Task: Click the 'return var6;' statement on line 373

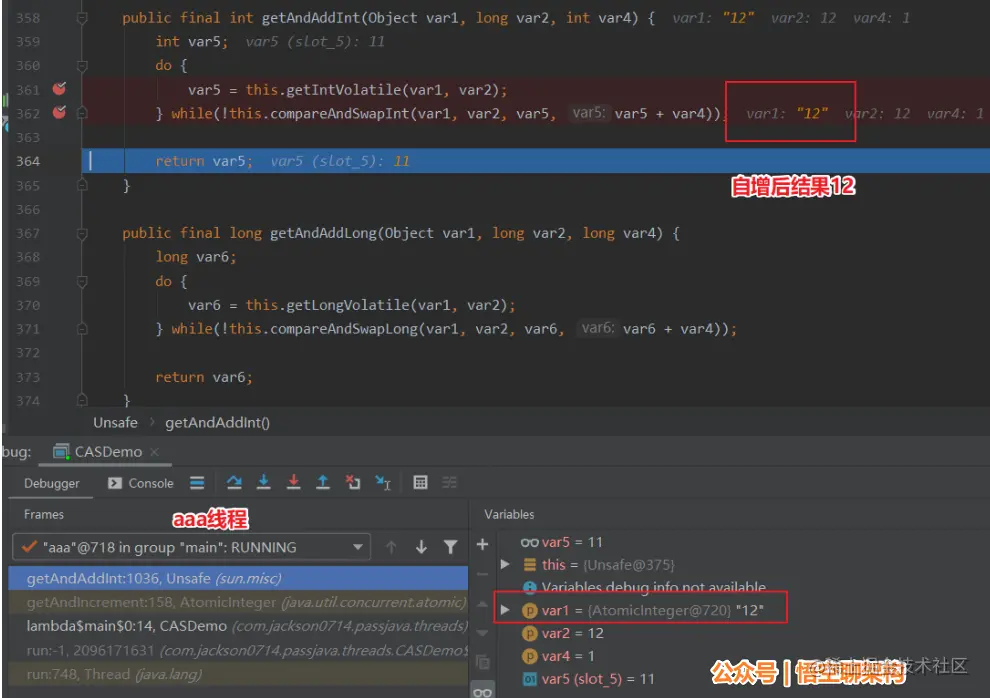Action: coord(204,377)
